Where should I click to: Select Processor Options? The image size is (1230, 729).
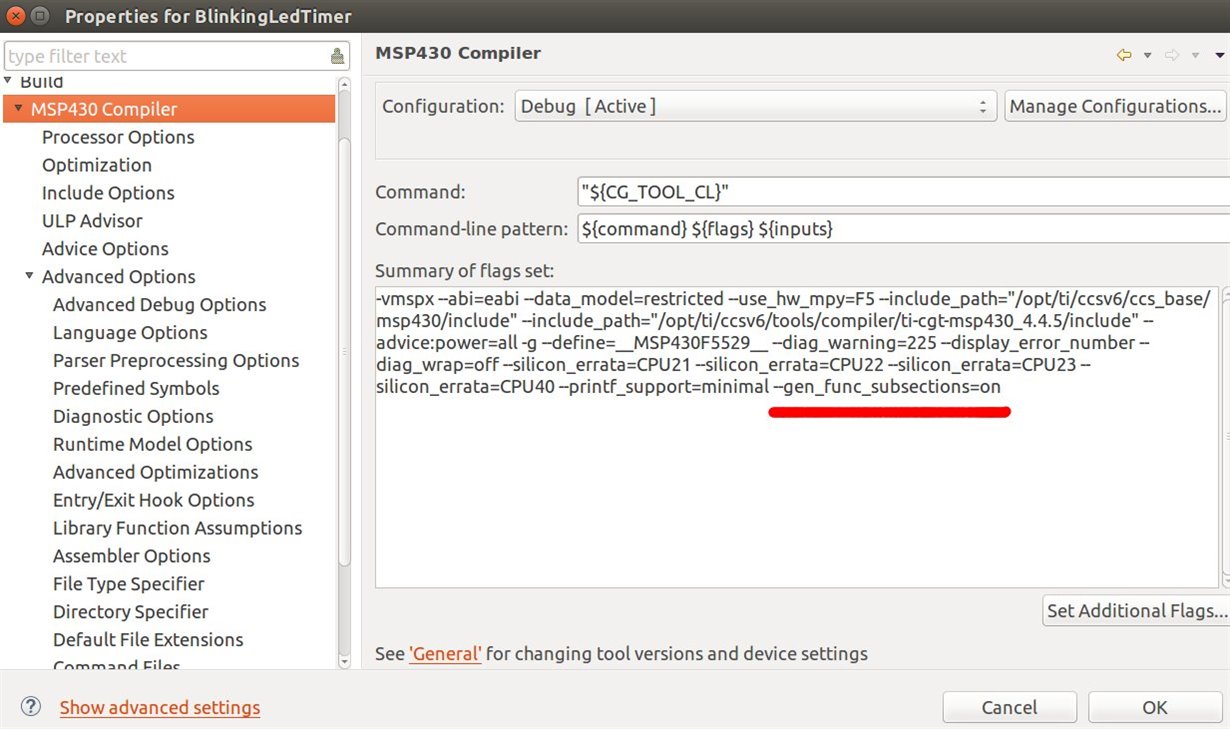coord(118,137)
